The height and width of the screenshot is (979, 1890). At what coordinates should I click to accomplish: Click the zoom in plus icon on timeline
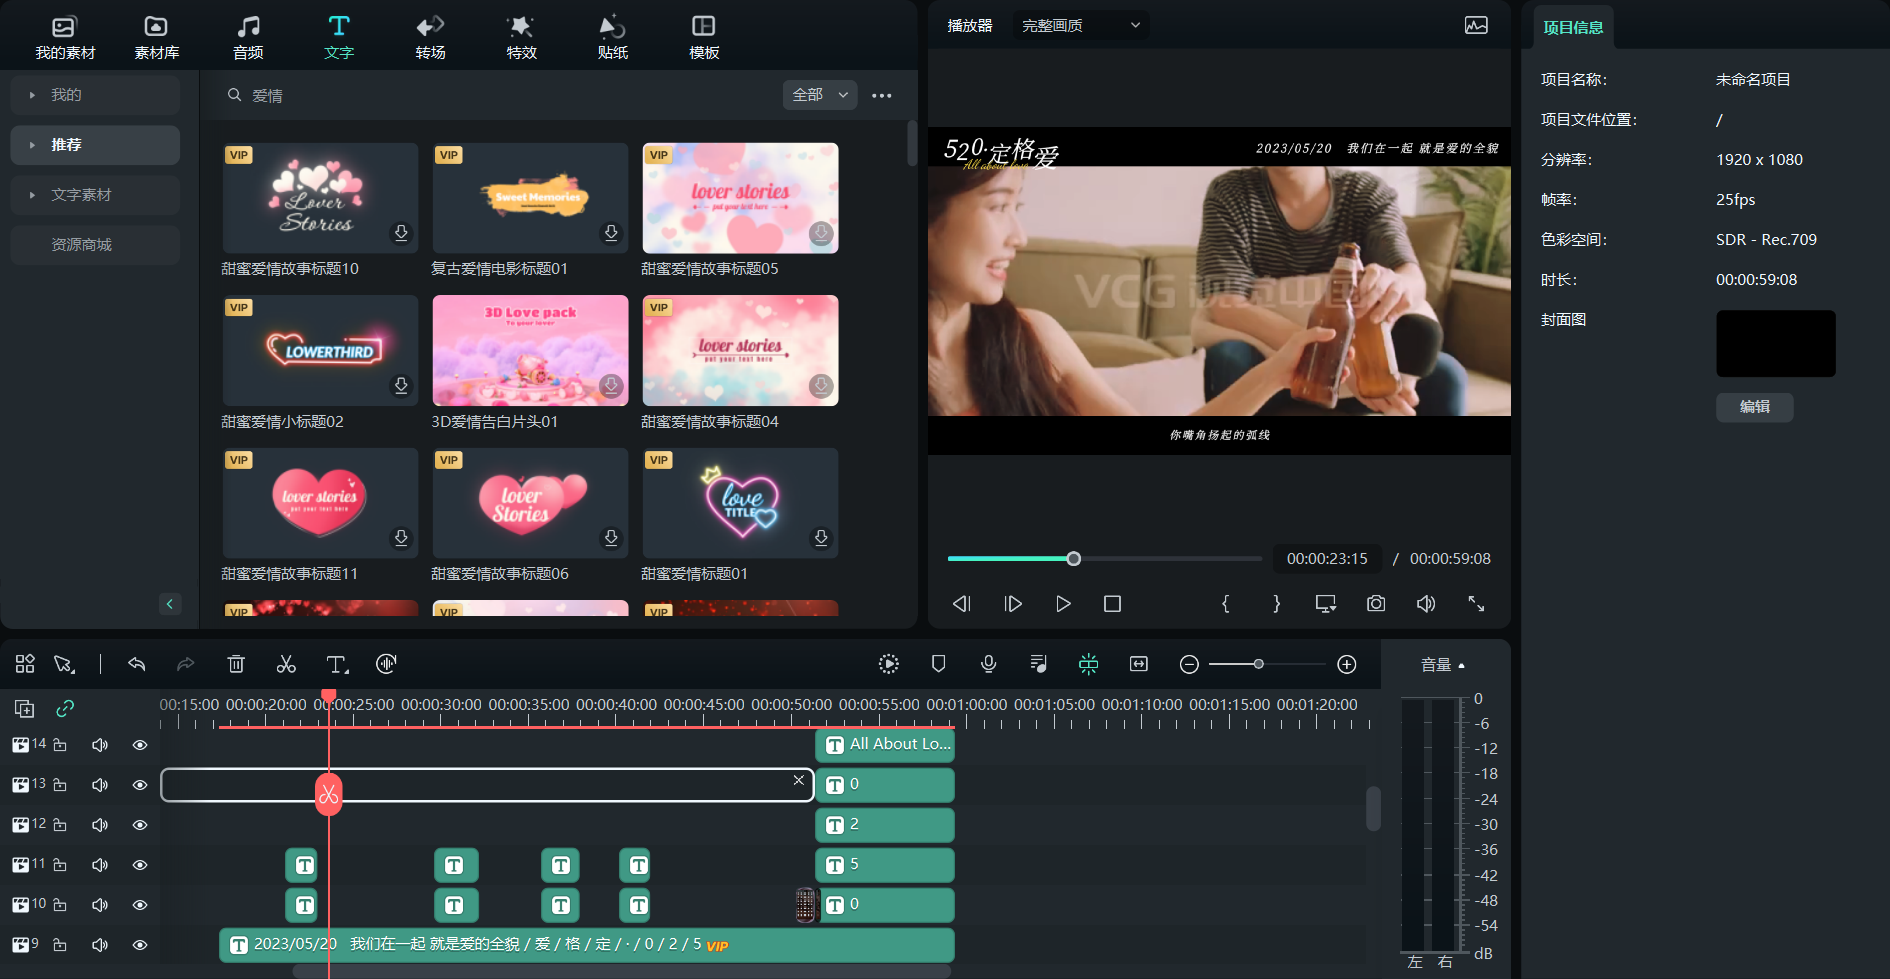pos(1347,665)
